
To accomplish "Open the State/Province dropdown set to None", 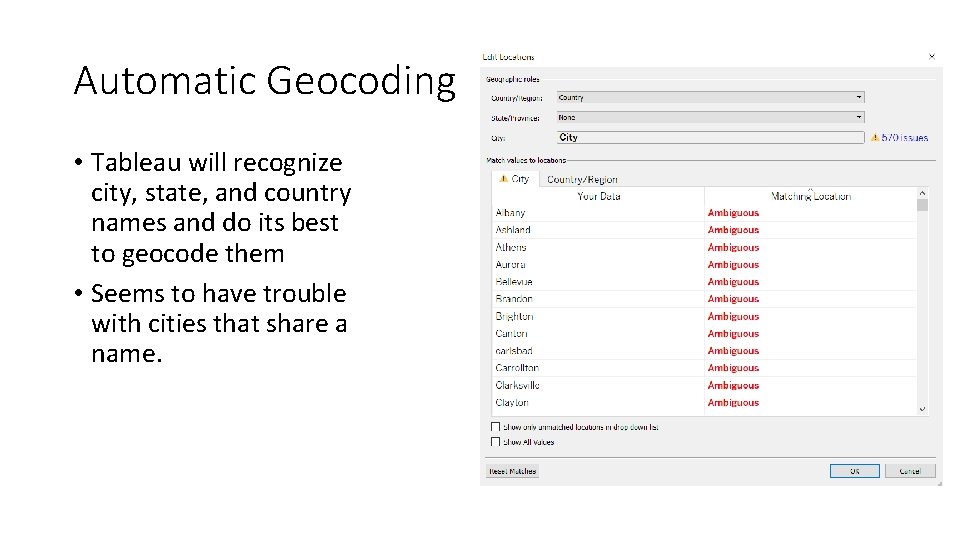I will click(x=710, y=117).
